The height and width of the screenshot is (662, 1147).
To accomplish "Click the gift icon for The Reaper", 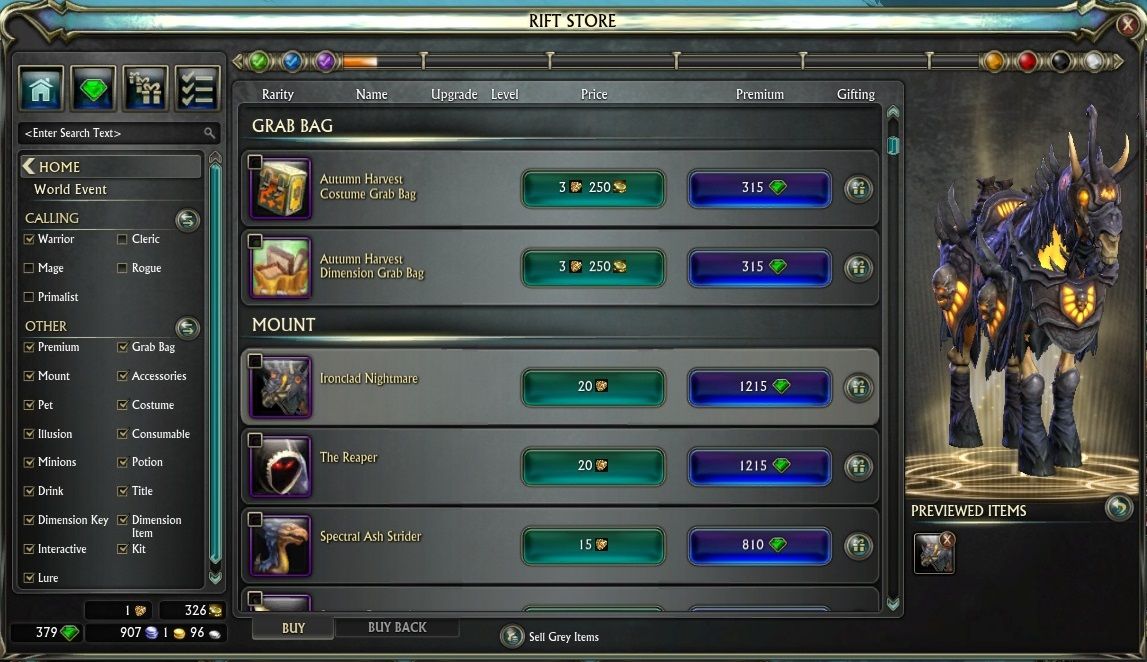I will tap(858, 466).
